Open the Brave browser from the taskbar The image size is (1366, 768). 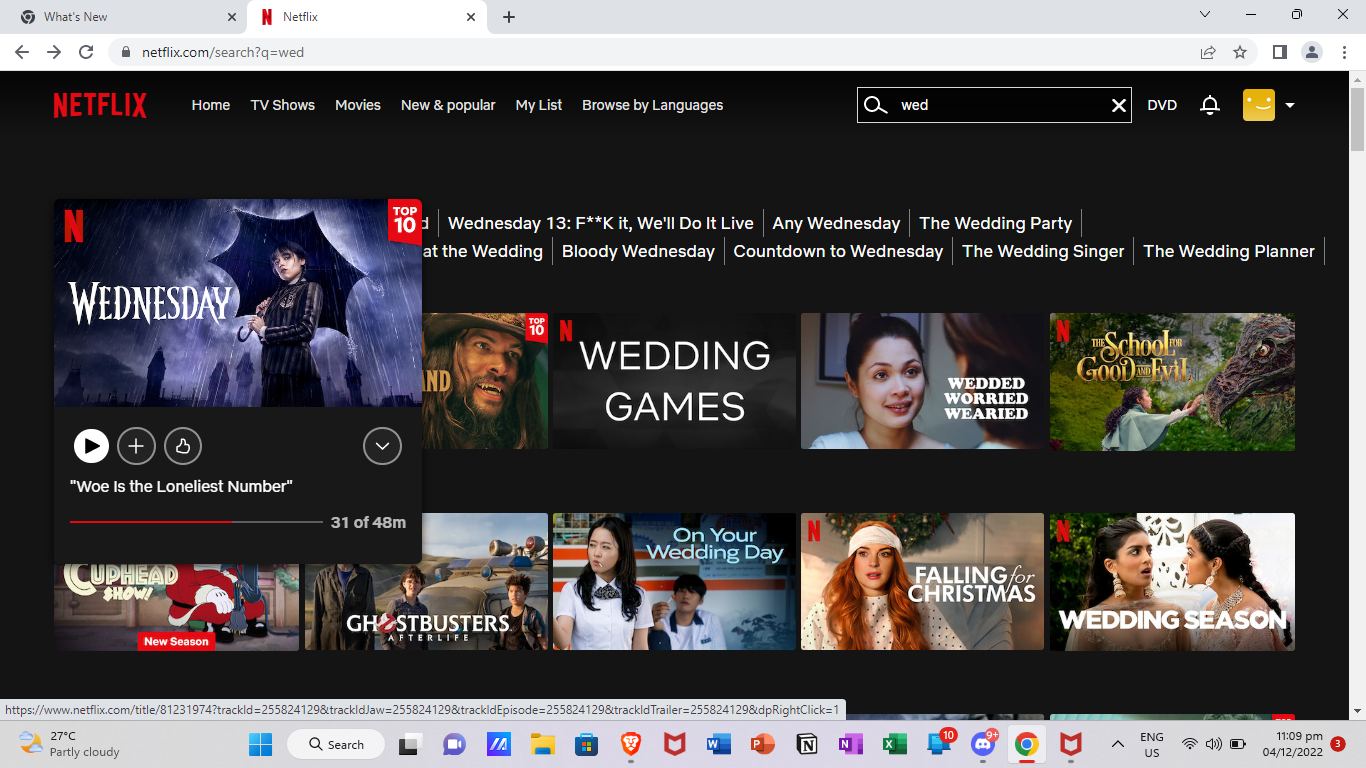[x=630, y=744]
